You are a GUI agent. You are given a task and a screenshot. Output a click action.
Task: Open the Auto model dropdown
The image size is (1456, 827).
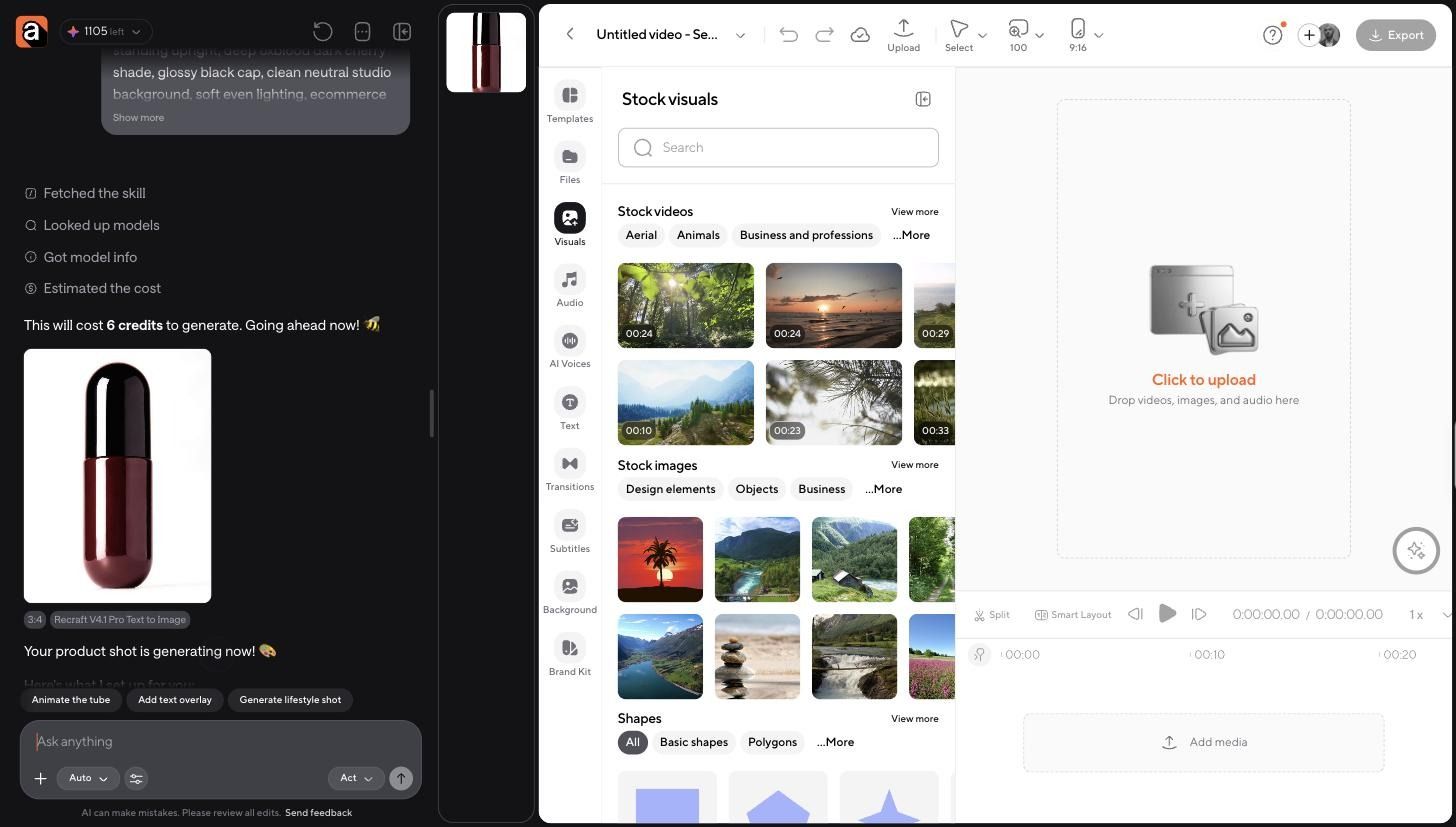(88, 778)
